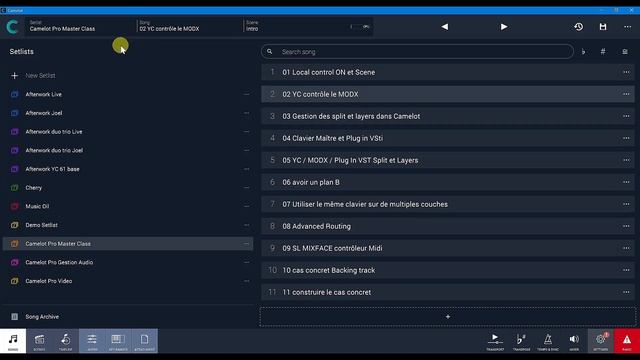640x360 pixels.
Task: Click the list layout icon beside search
Action: [625, 52]
